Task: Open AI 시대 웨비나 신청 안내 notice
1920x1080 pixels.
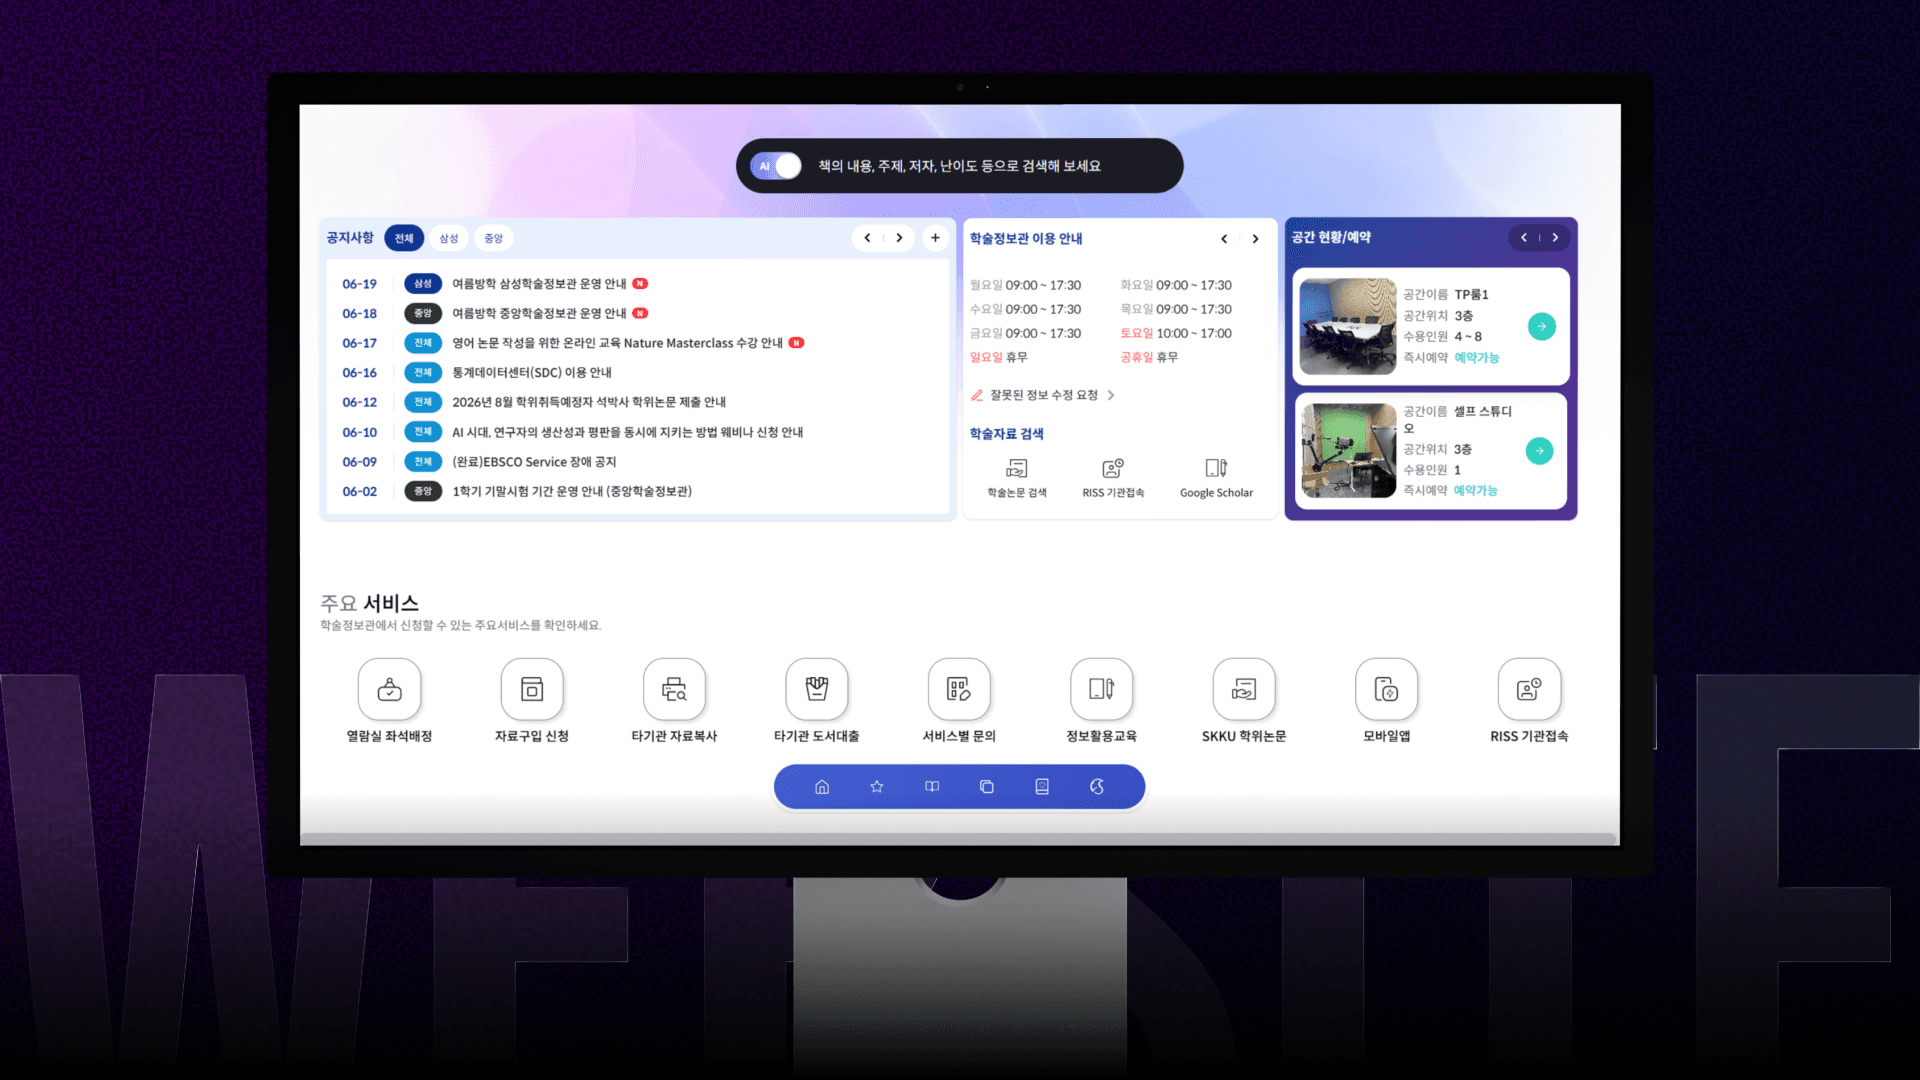Action: [627, 432]
